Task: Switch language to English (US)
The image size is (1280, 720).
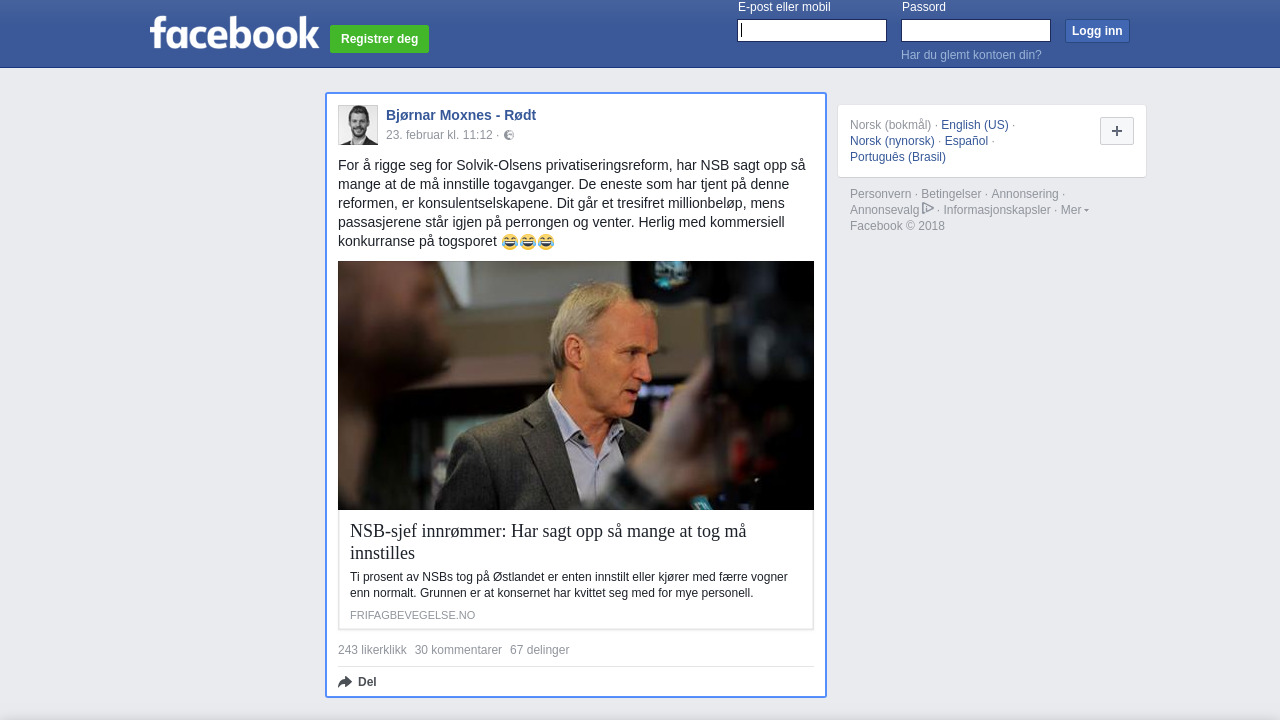Action: (975, 125)
